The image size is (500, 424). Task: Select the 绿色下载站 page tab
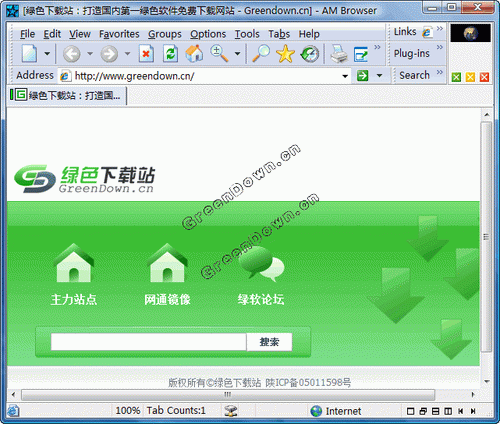tap(67, 96)
